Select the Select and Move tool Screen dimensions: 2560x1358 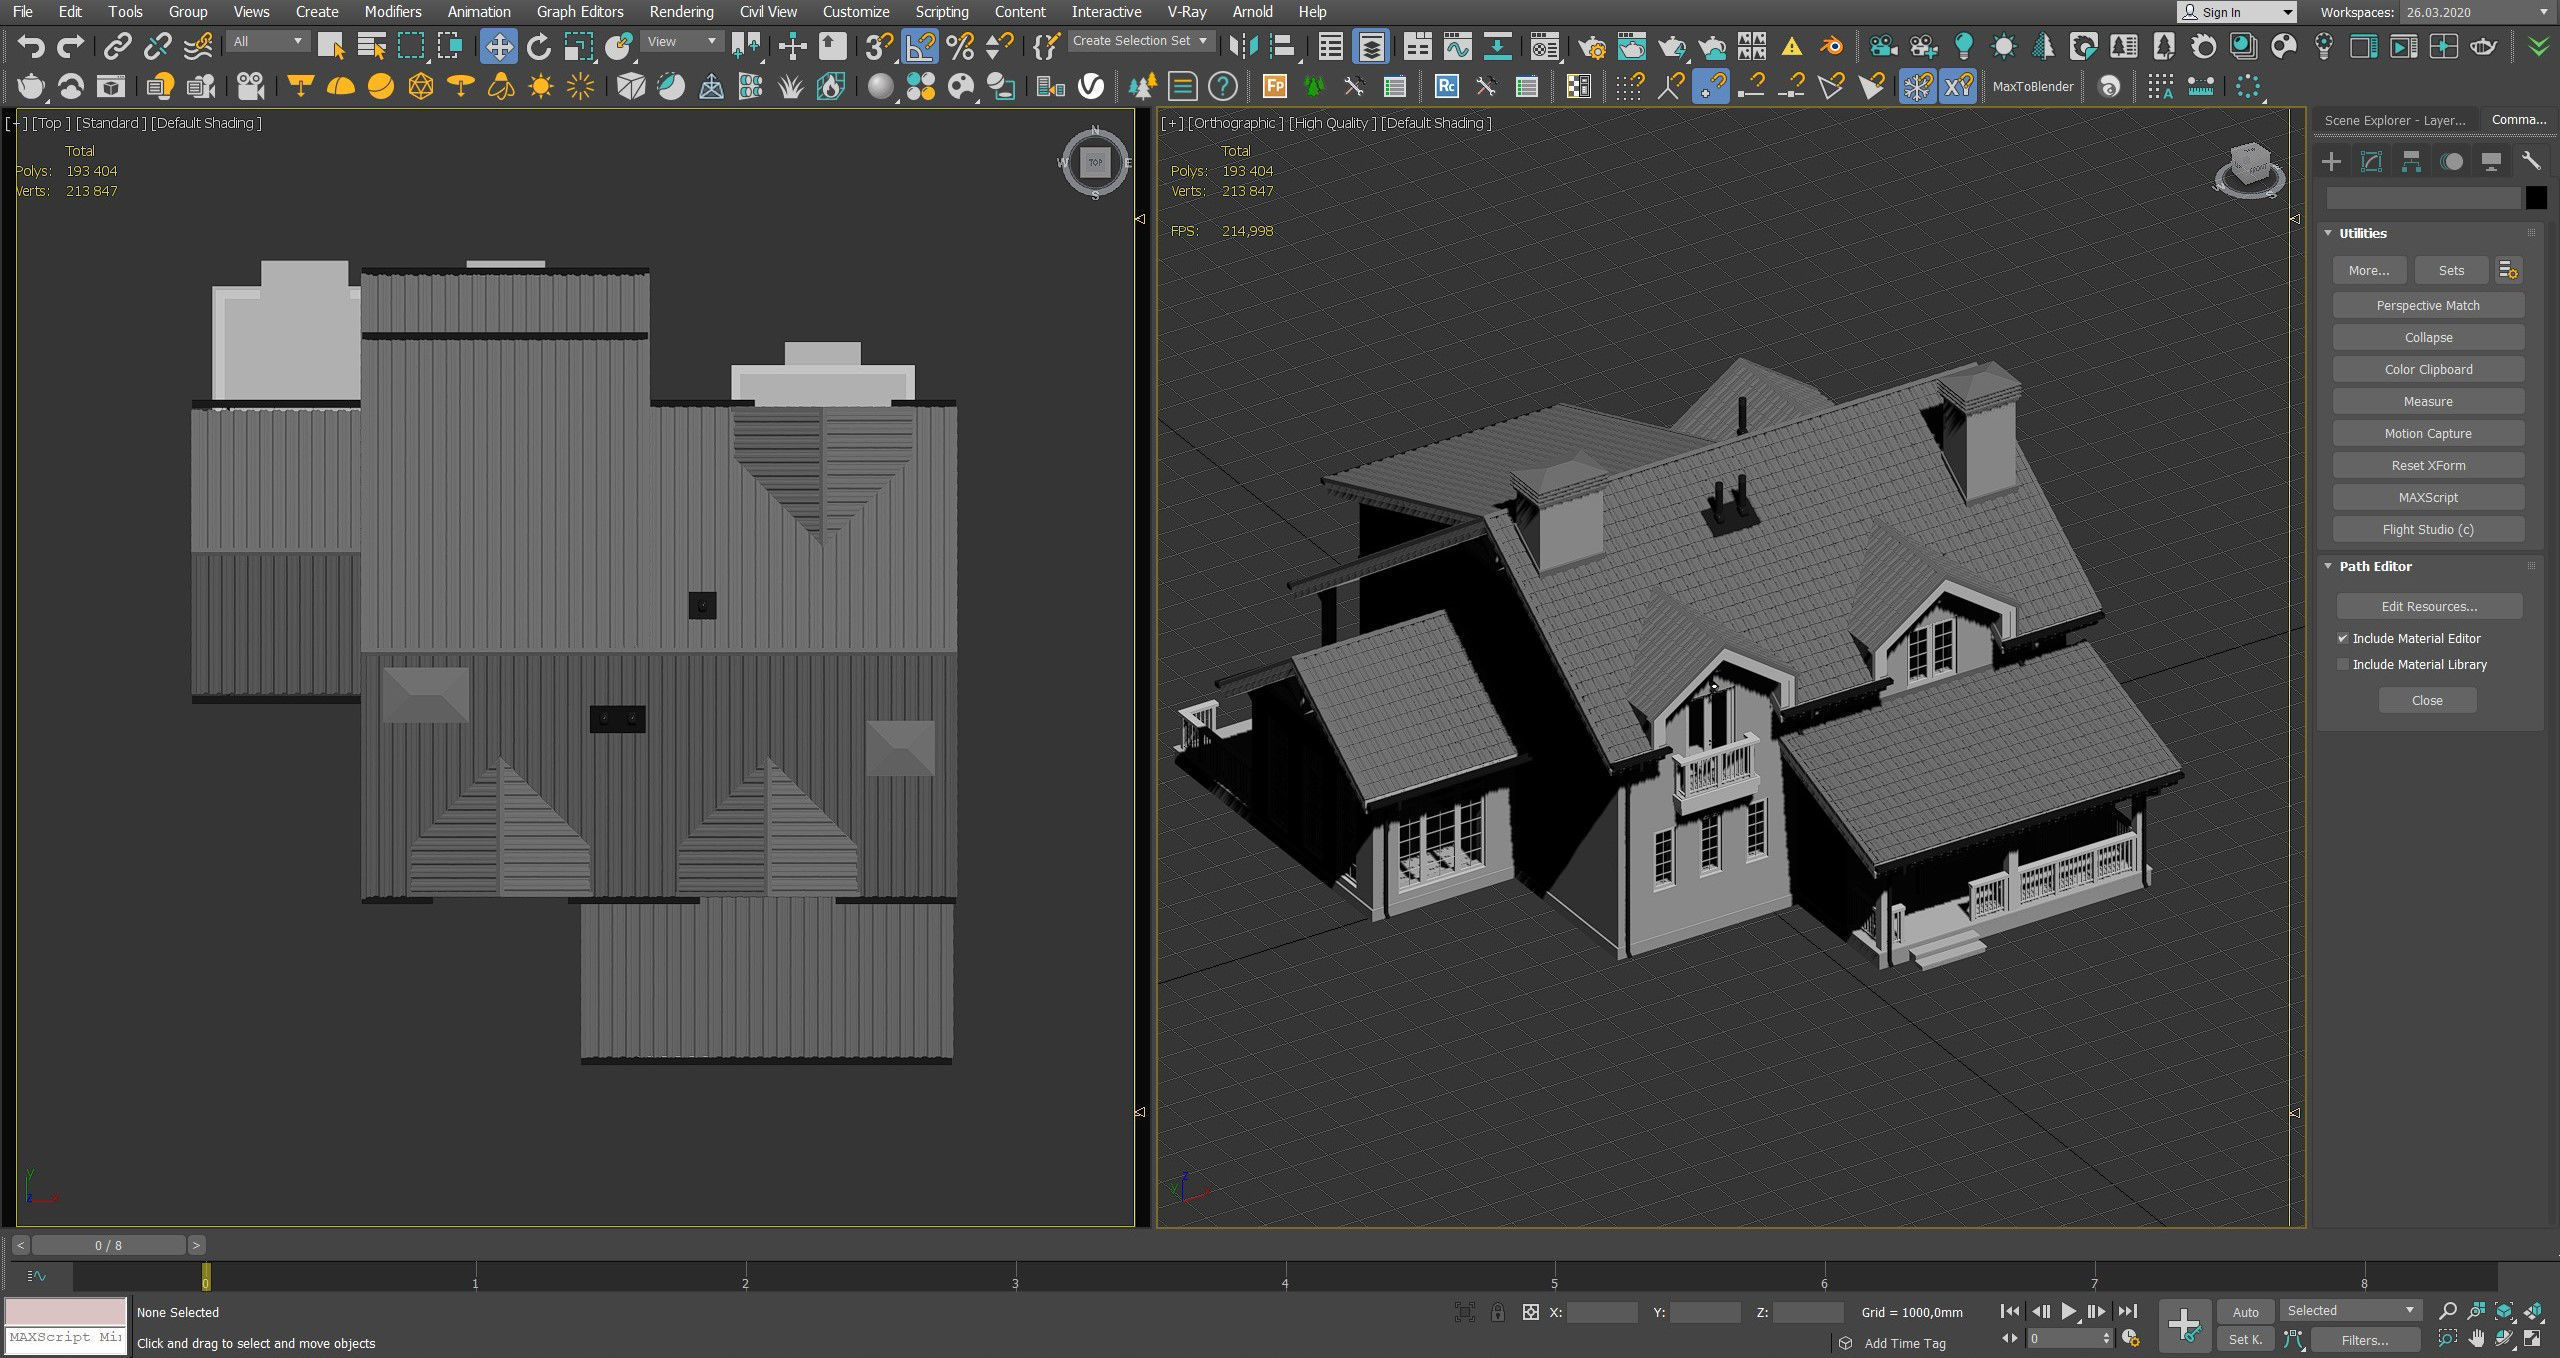click(x=498, y=46)
